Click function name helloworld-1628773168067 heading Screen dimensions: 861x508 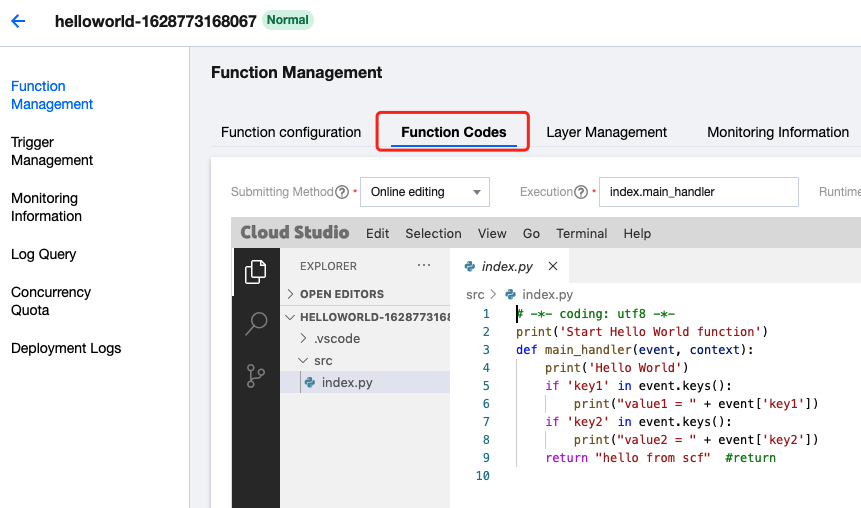(156, 21)
